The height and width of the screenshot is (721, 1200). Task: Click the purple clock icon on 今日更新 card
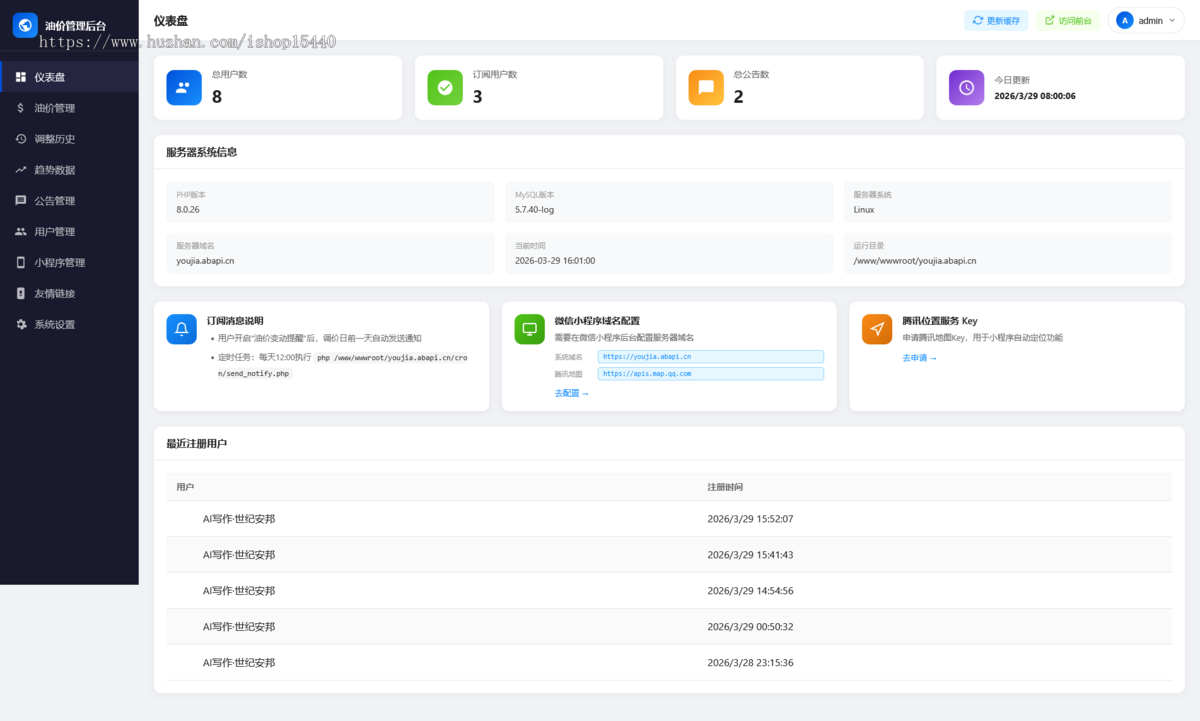pos(966,88)
